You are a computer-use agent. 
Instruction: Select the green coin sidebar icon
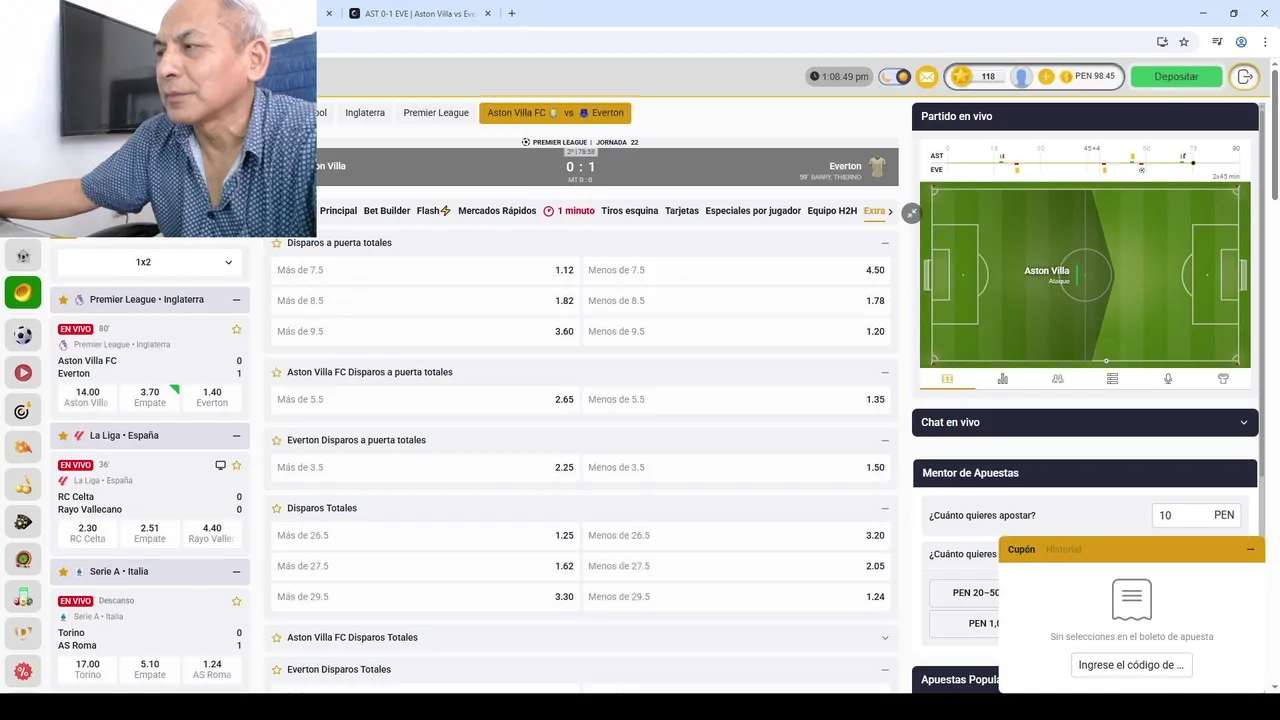pos(23,292)
